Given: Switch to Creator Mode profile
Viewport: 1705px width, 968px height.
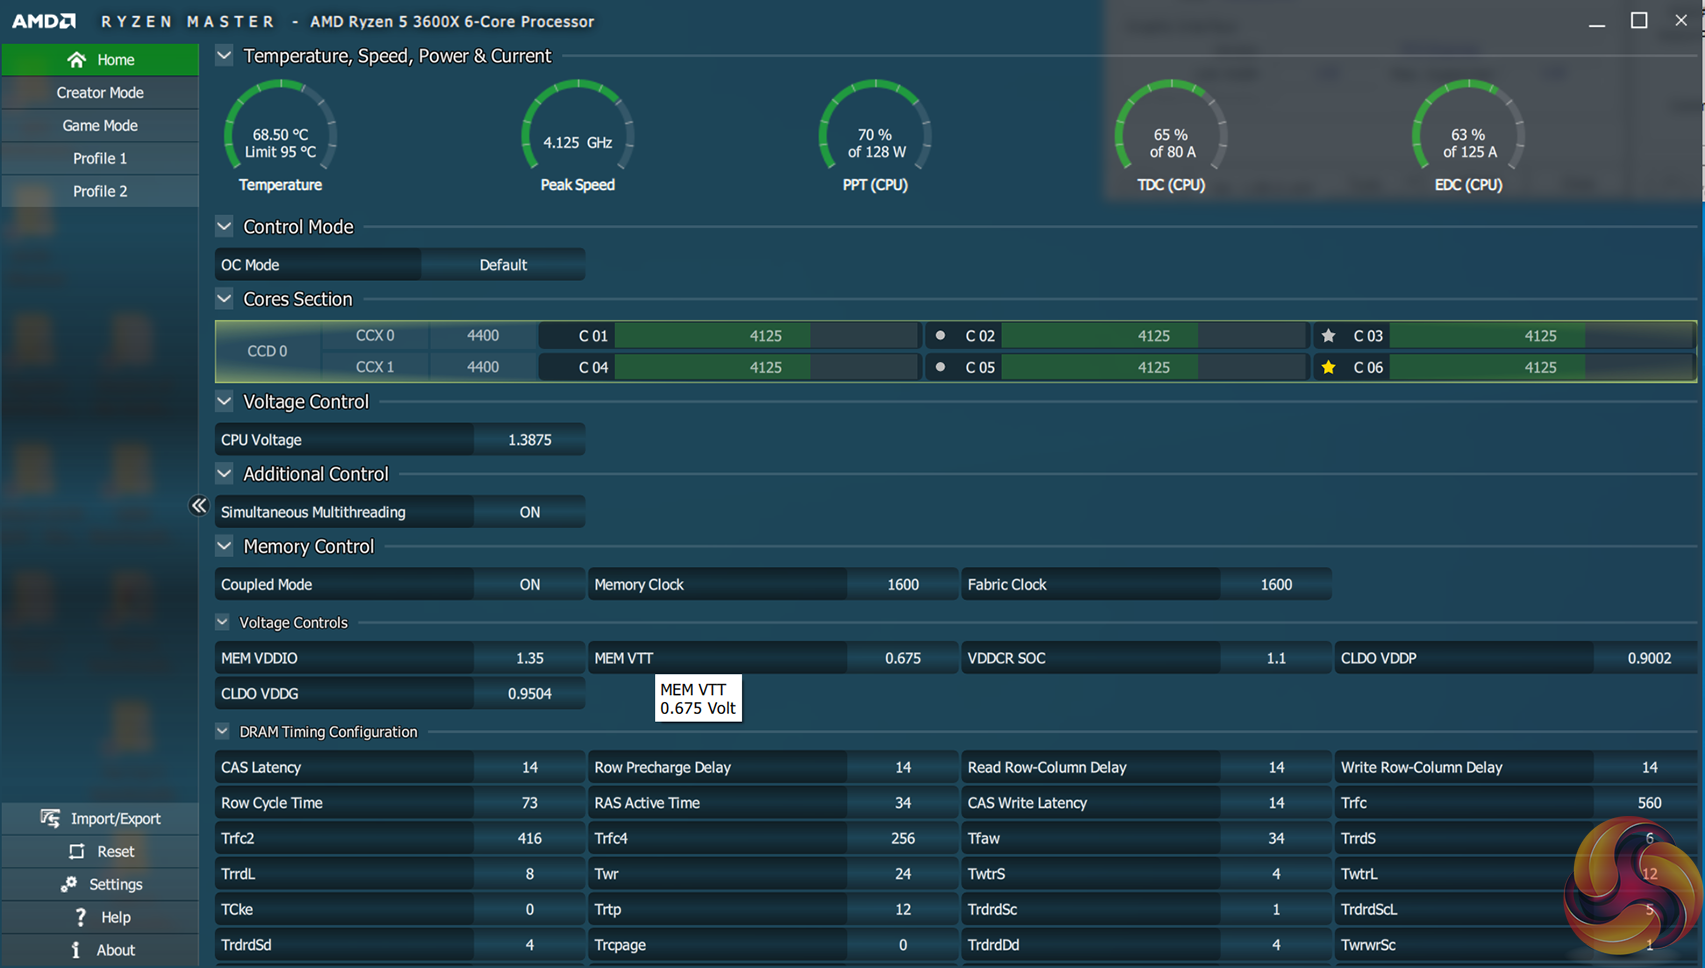Looking at the screenshot, I should (x=100, y=93).
